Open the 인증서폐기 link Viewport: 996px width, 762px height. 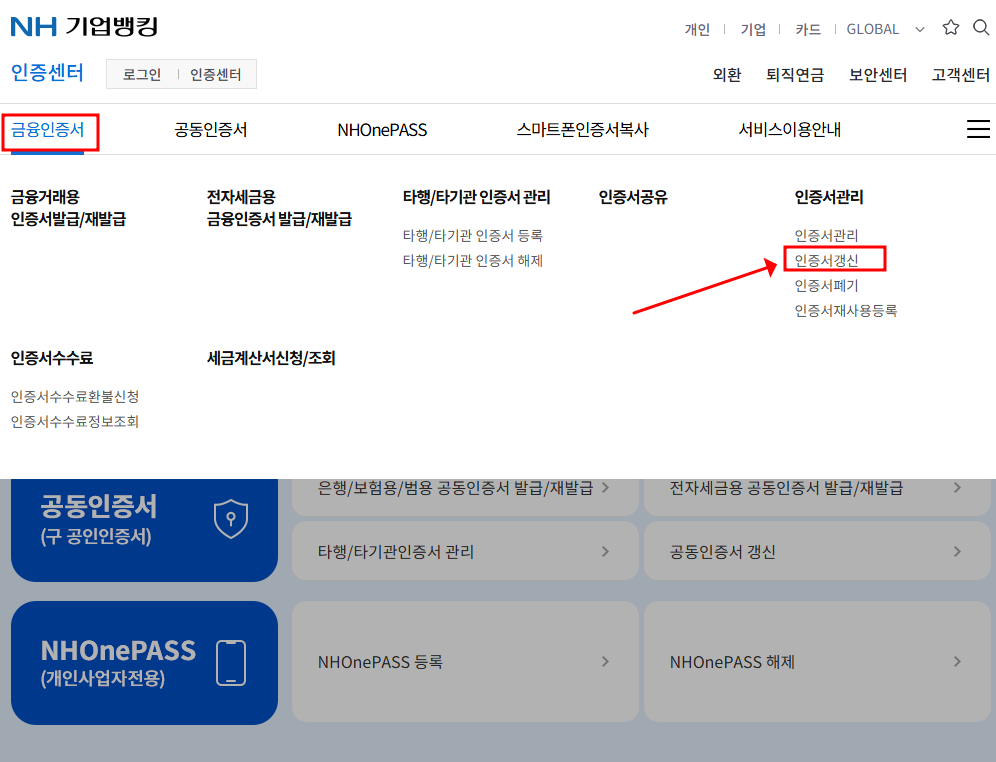(826, 286)
